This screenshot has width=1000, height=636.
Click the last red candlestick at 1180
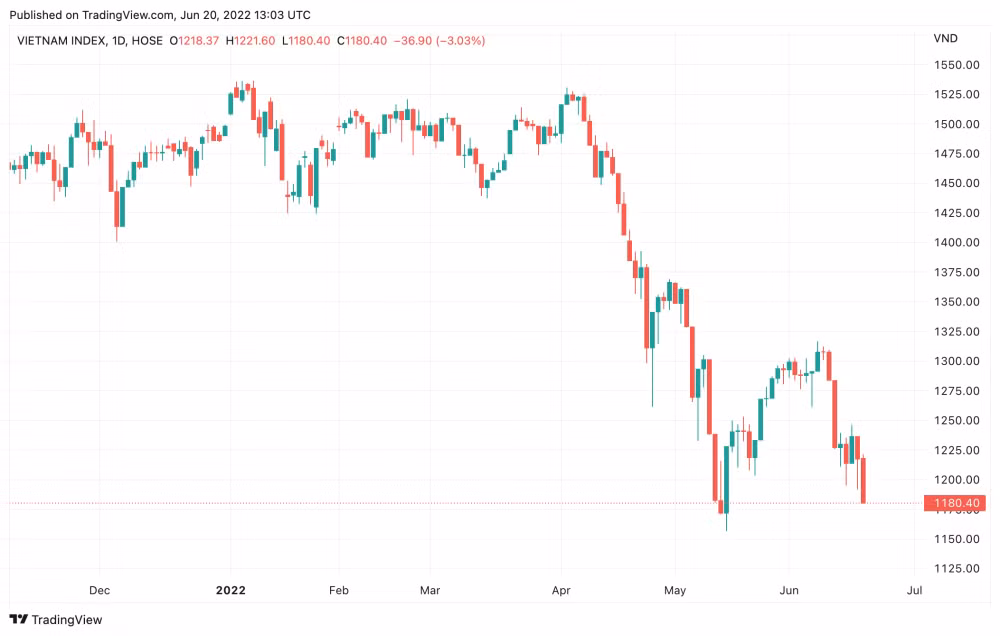(x=864, y=480)
